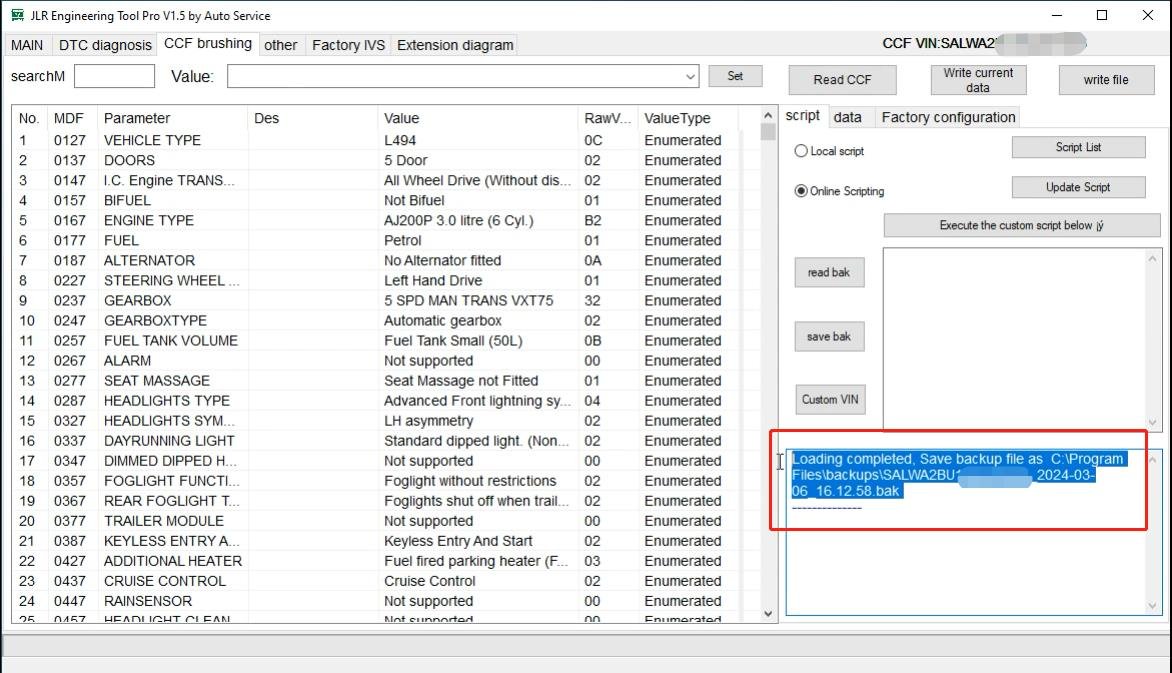Switch to the script panel tab
Image resolution: width=1172 pixels, height=673 pixels.
coord(803,116)
